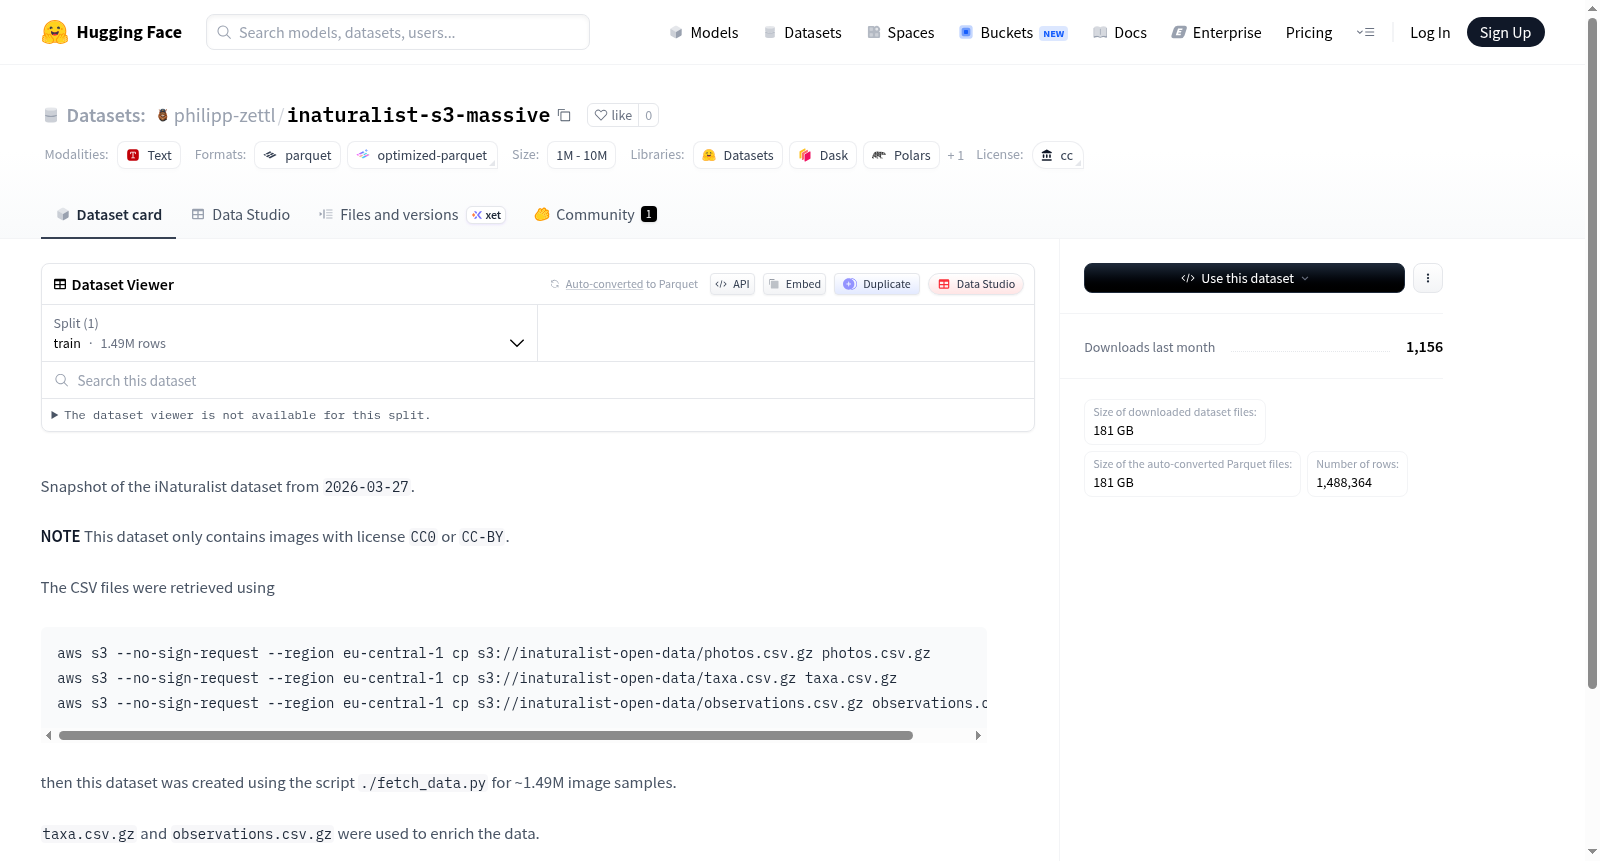The image size is (1600, 861).
Task: Focus the main search models field
Action: click(398, 32)
